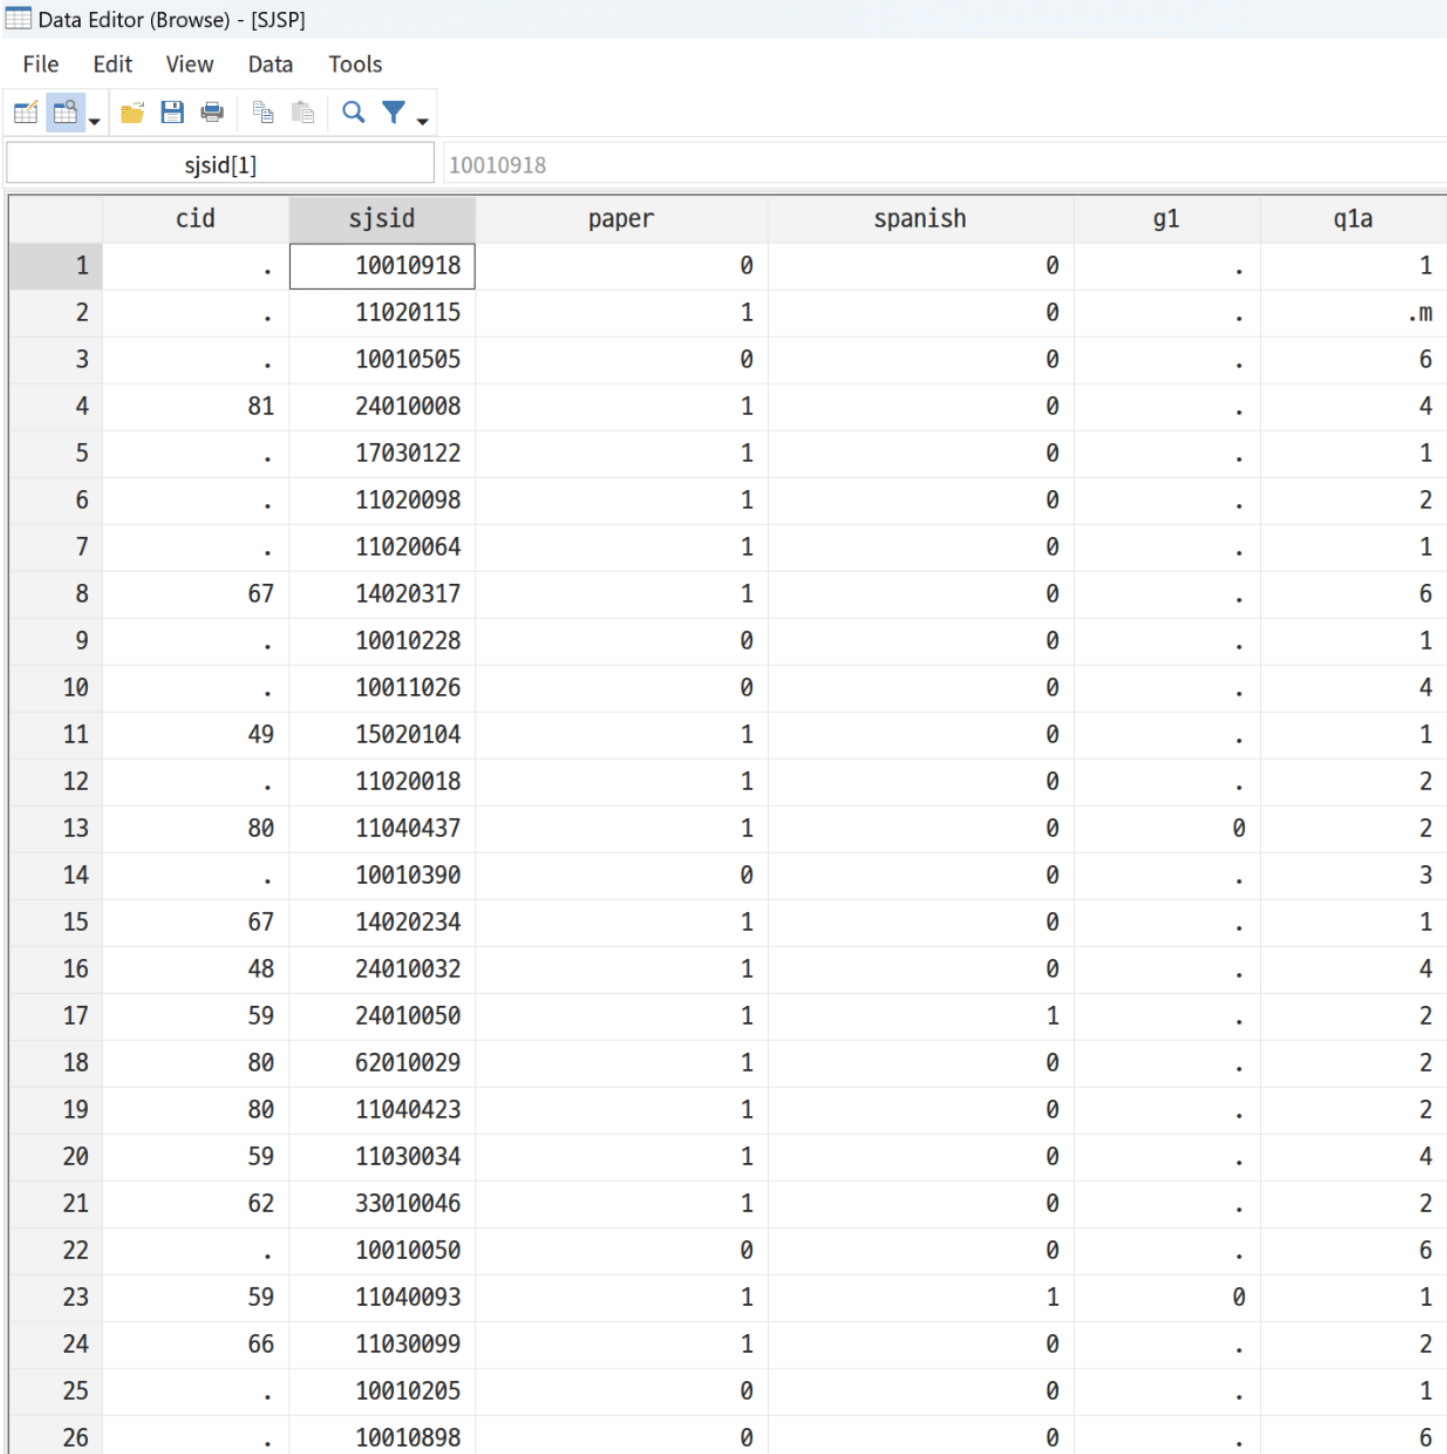Open the dropdown beside the Browse icon
The image size is (1447, 1454).
[x=93, y=119]
